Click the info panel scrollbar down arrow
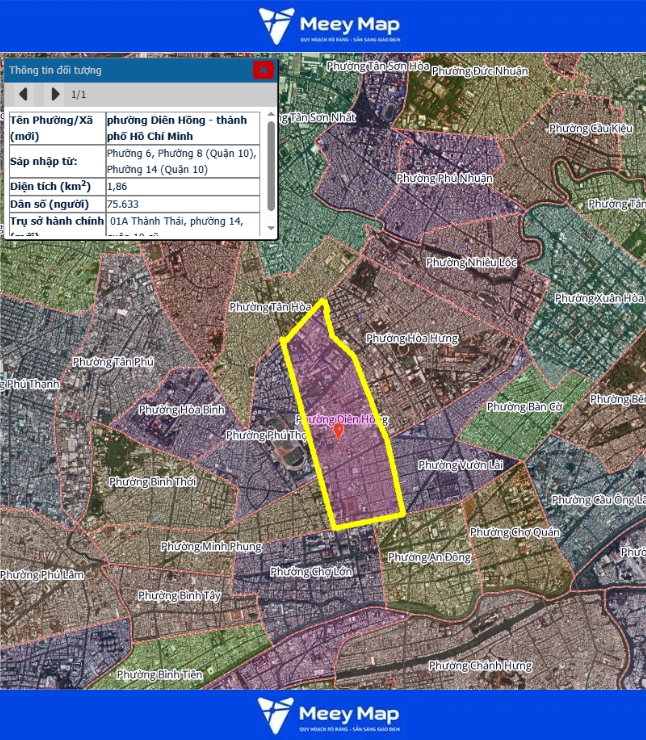646x740 pixels. (x=271, y=231)
